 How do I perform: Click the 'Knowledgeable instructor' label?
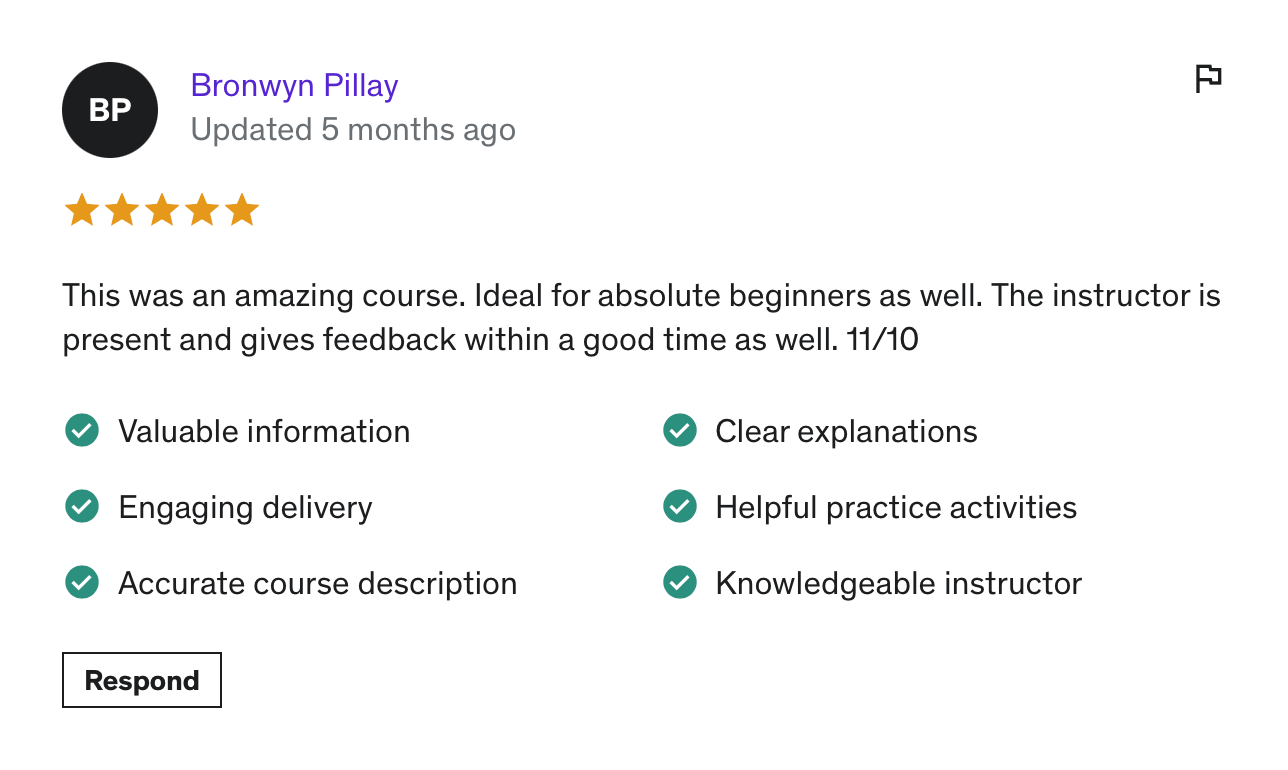[x=898, y=583]
